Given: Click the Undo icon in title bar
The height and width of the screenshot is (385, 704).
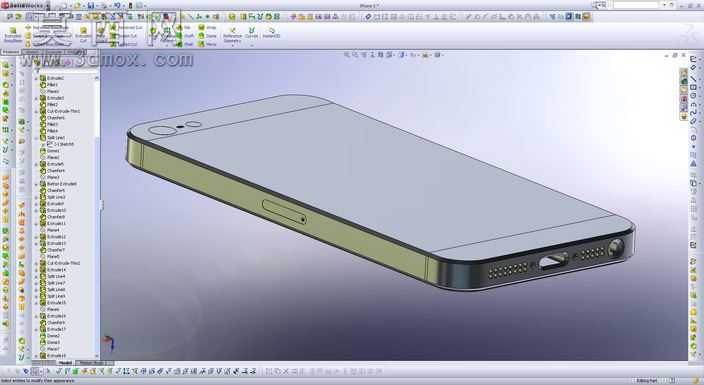Looking at the screenshot, I should pos(117,5).
